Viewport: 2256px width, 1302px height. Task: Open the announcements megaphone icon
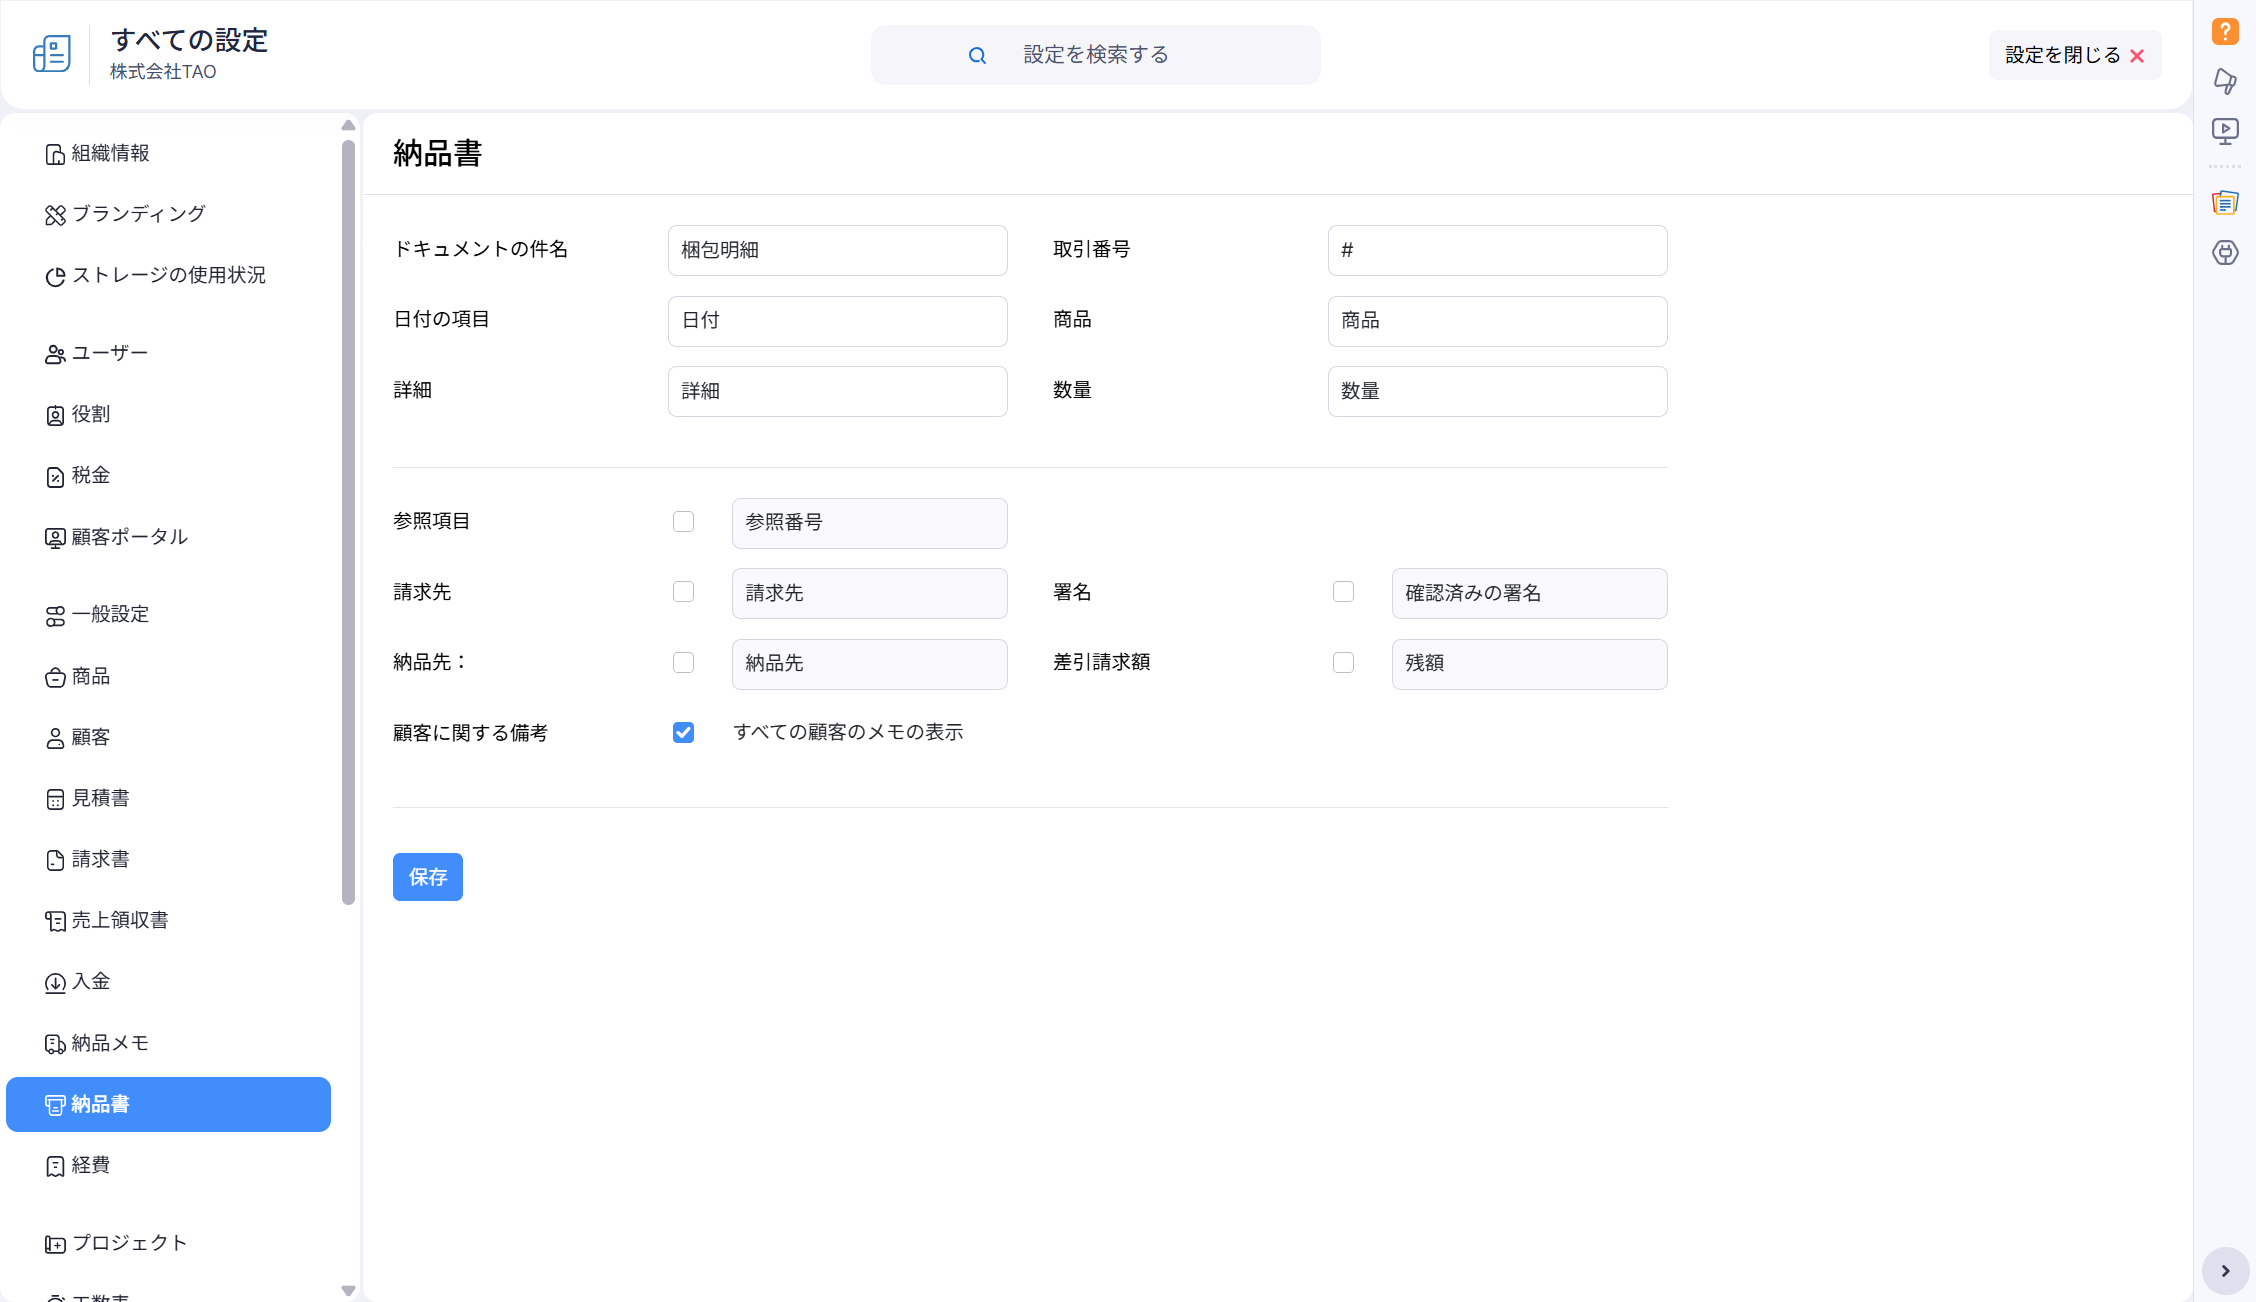2225,81
